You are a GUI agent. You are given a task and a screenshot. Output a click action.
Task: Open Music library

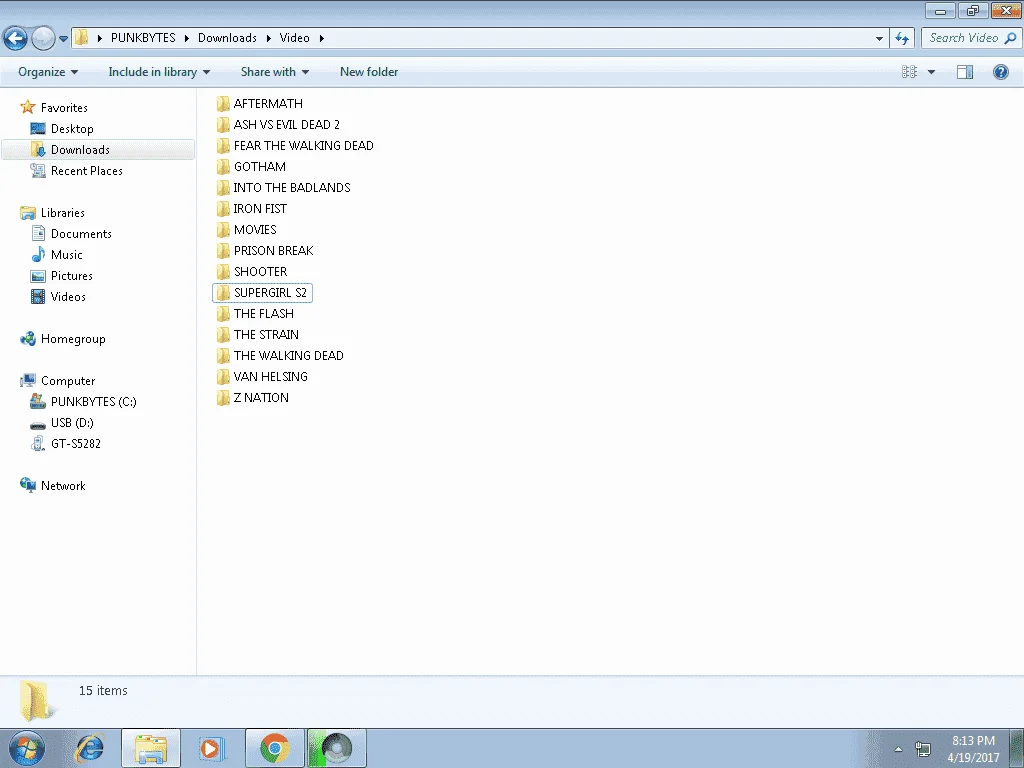pos(67,255)
